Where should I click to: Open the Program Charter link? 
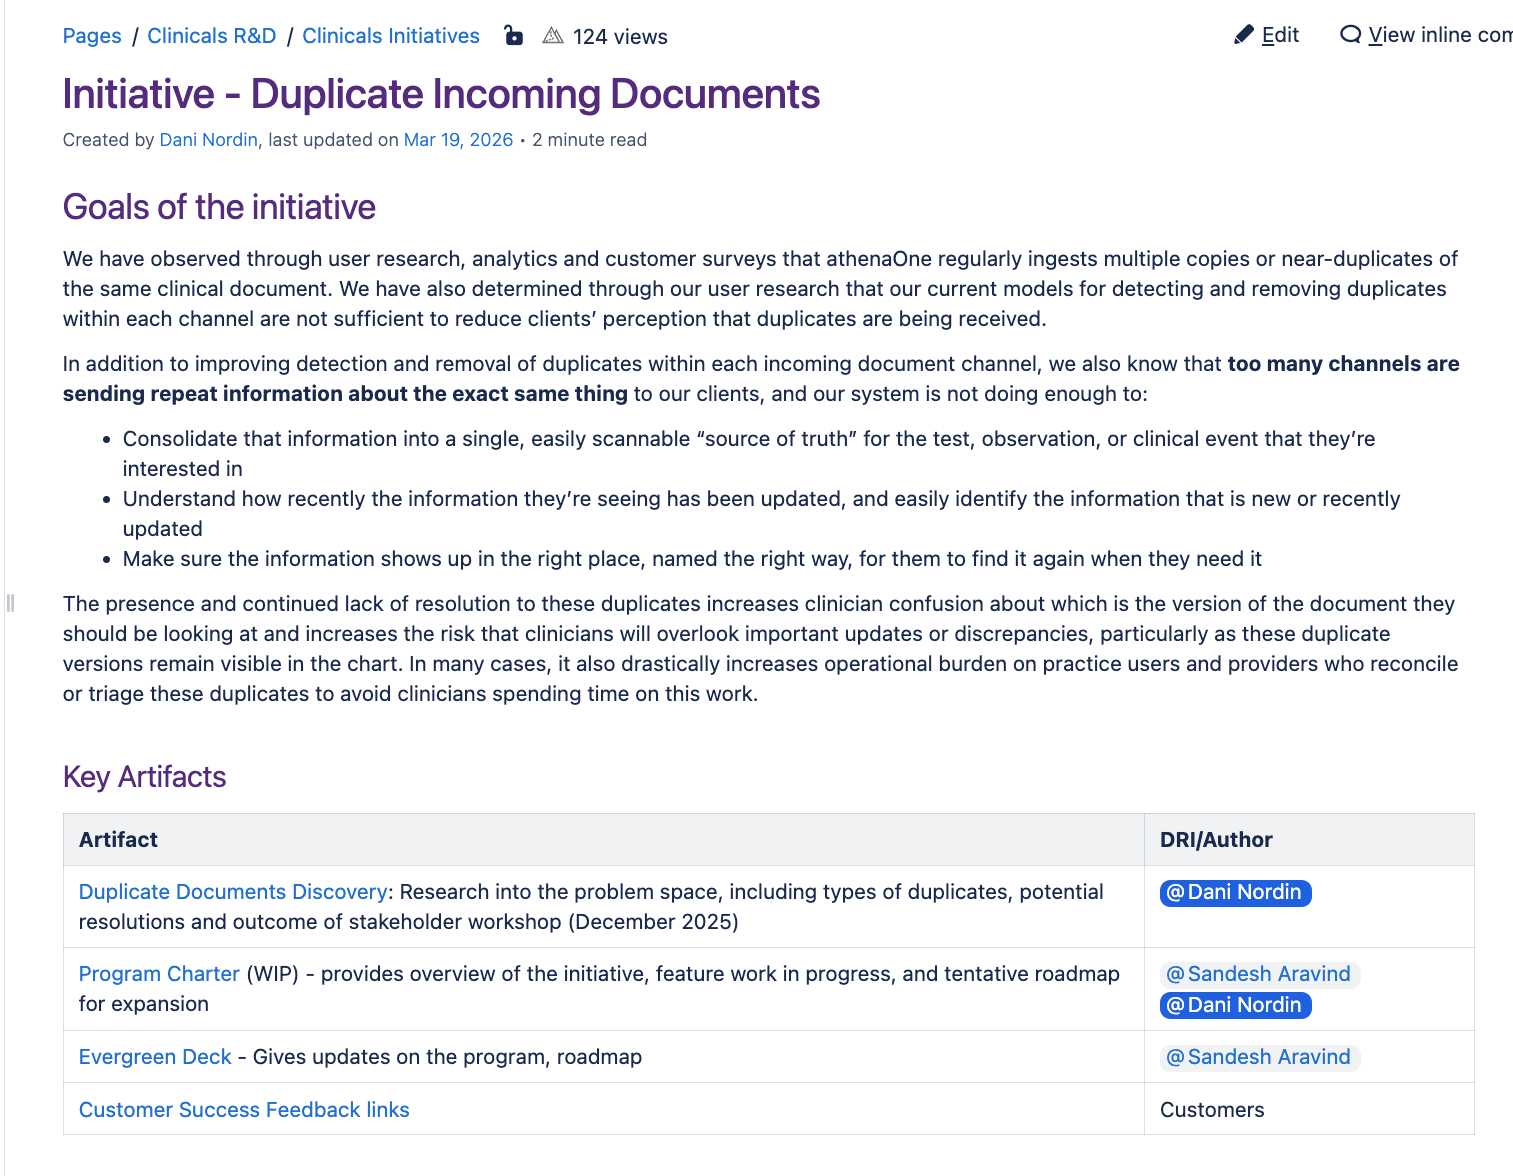(159, 974)
